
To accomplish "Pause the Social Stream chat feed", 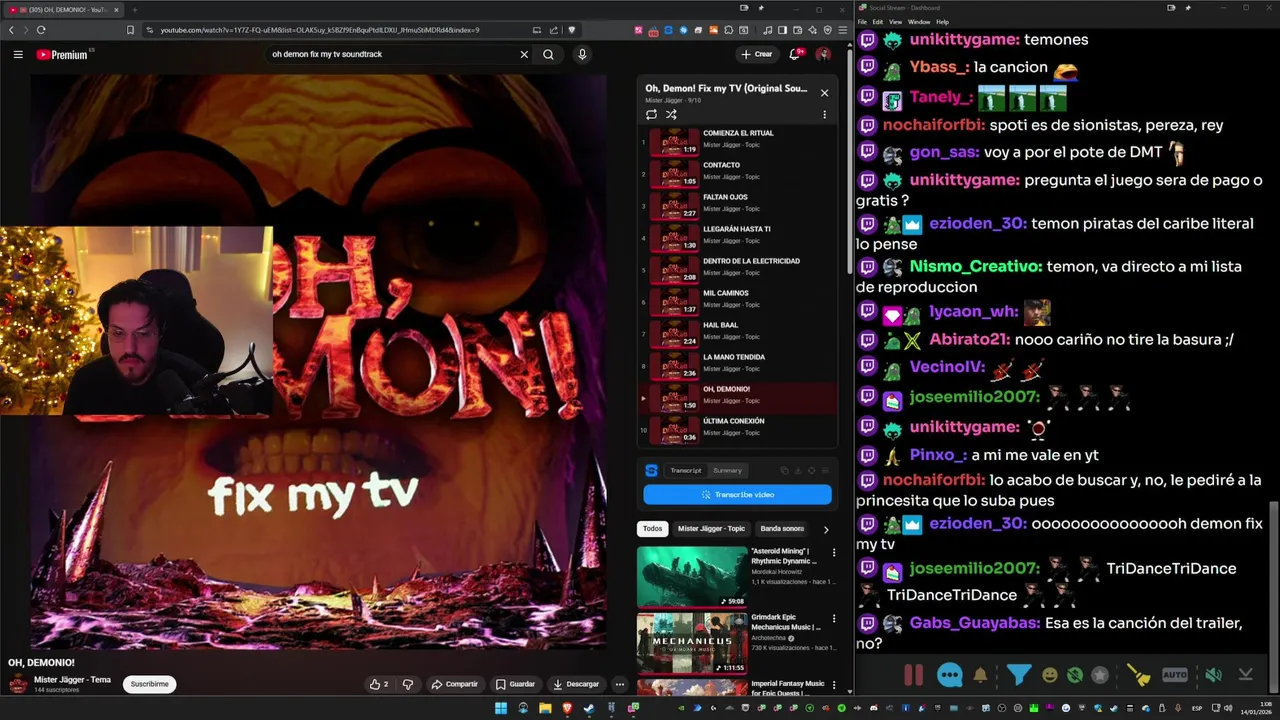I will pos(913,675).
